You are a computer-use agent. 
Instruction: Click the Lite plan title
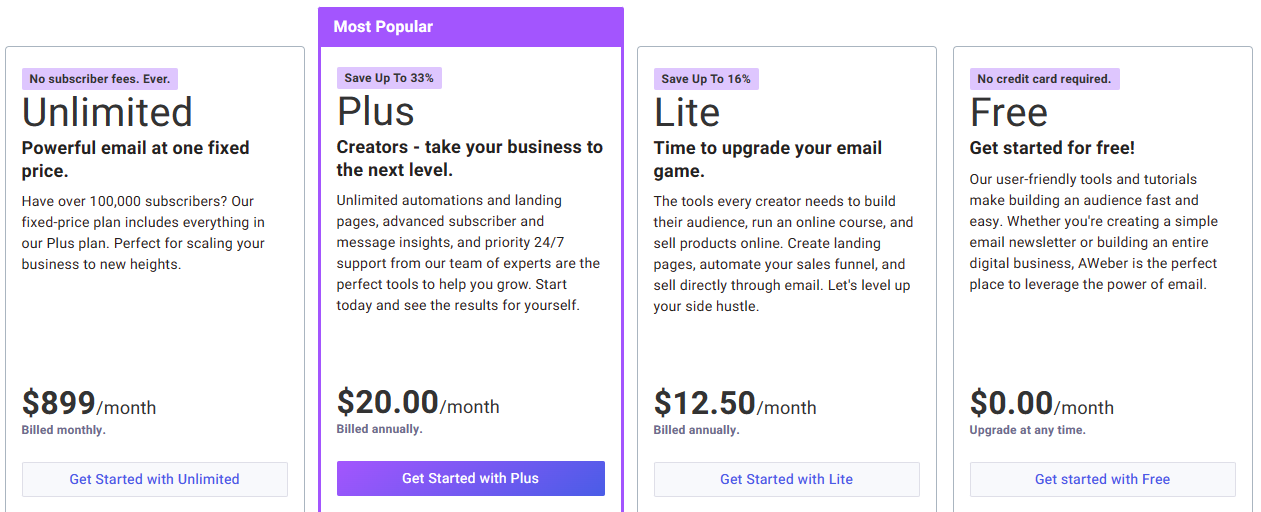point(687,112)
